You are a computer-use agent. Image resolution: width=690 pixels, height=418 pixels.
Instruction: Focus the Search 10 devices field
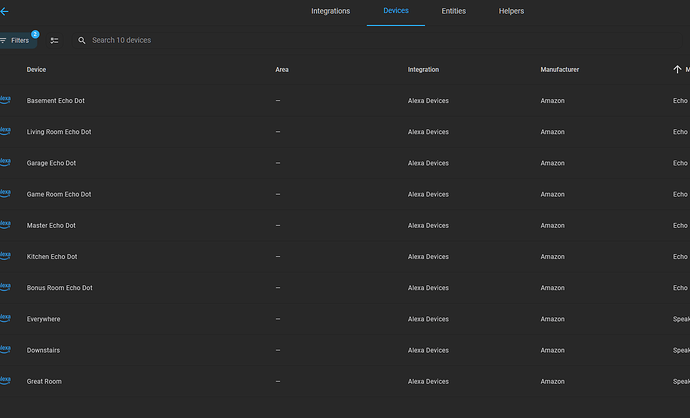378,40
